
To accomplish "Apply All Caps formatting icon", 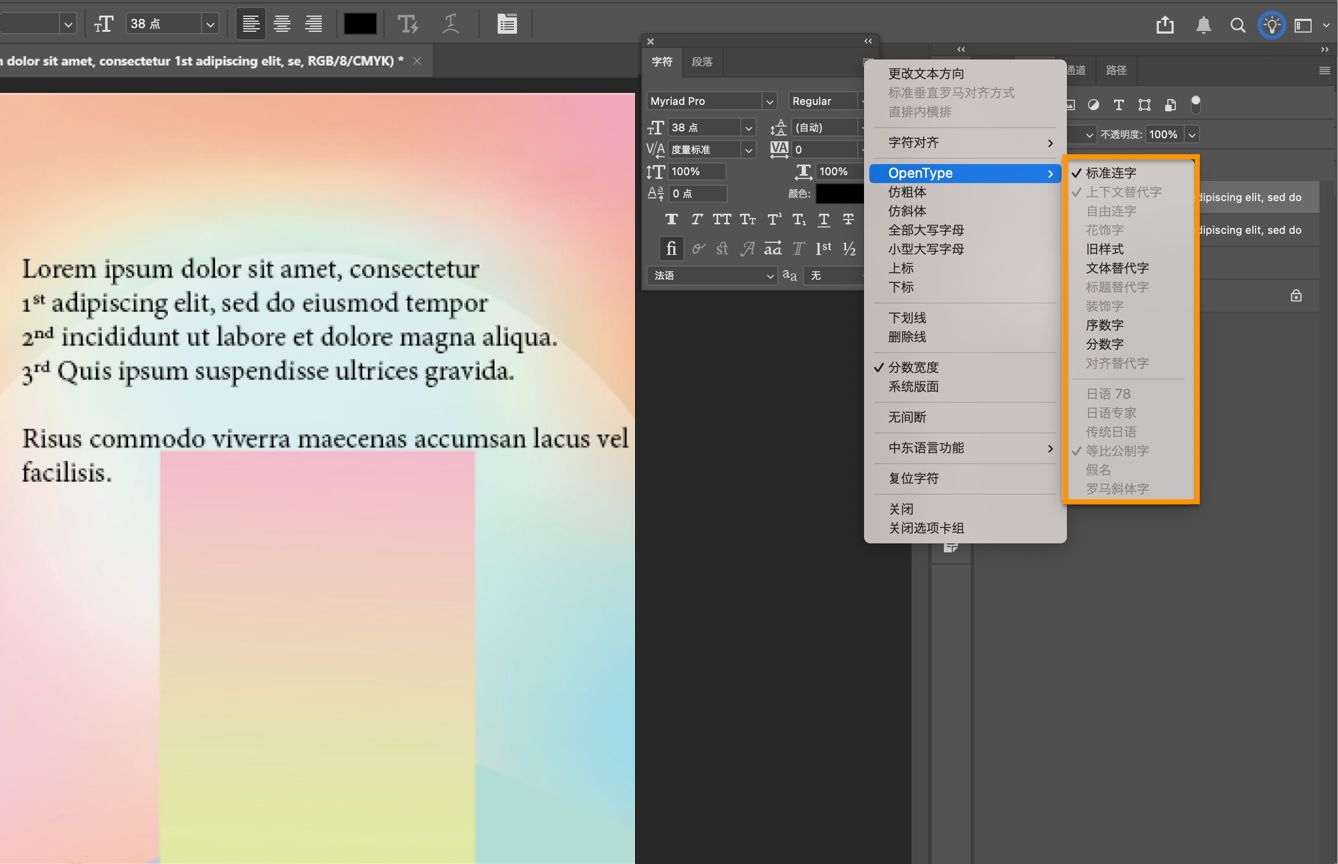I will 722,219.
